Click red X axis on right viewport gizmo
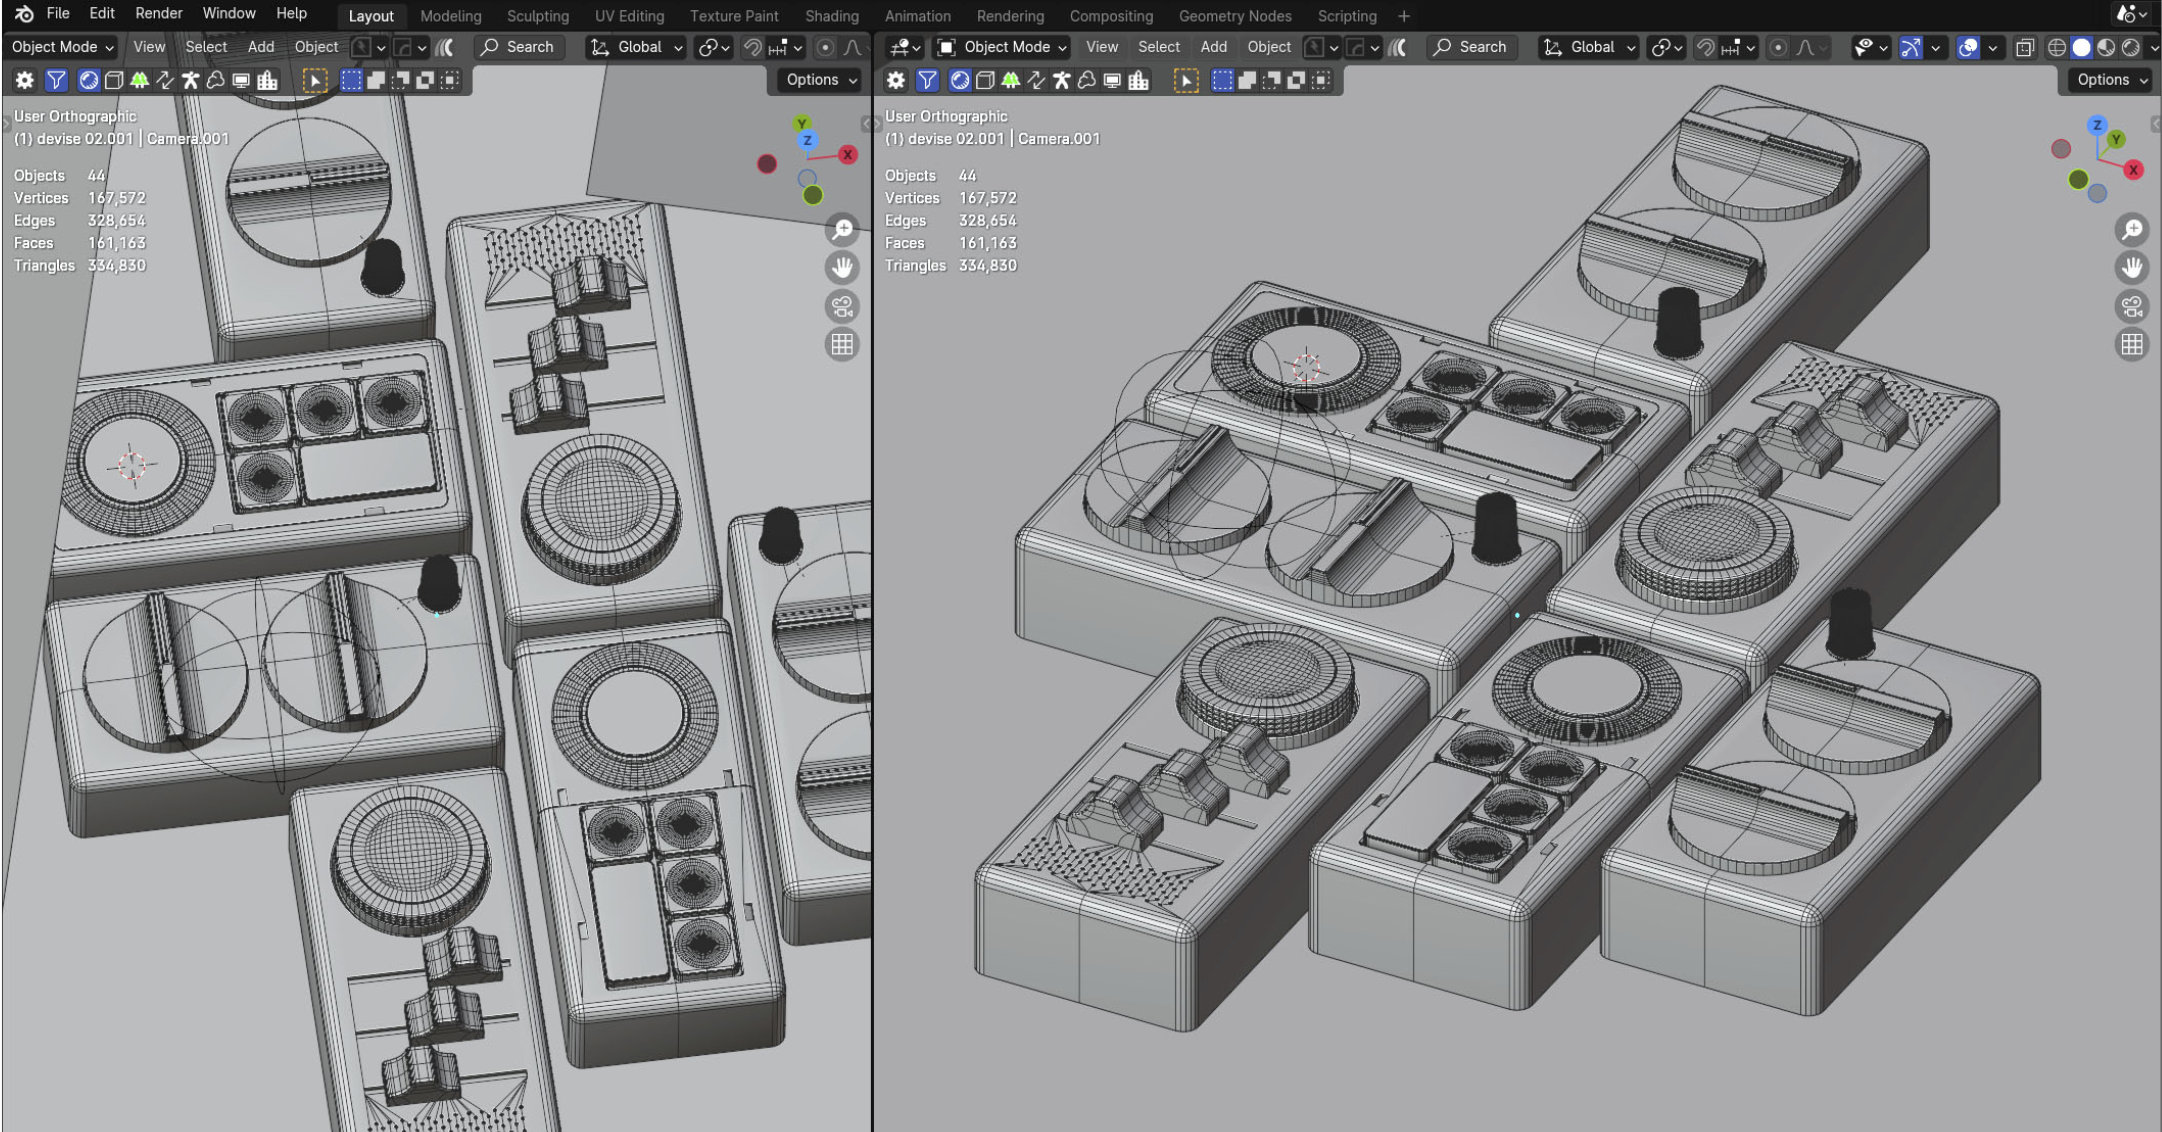Screen dimensions: 2162x1132 [x=2133, y=170]
